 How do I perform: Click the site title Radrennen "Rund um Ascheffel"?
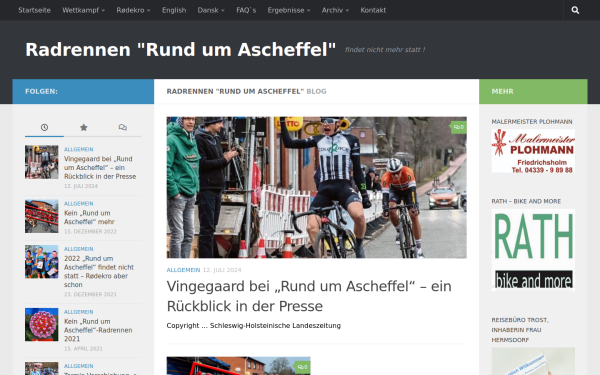[x=181, y=50]
